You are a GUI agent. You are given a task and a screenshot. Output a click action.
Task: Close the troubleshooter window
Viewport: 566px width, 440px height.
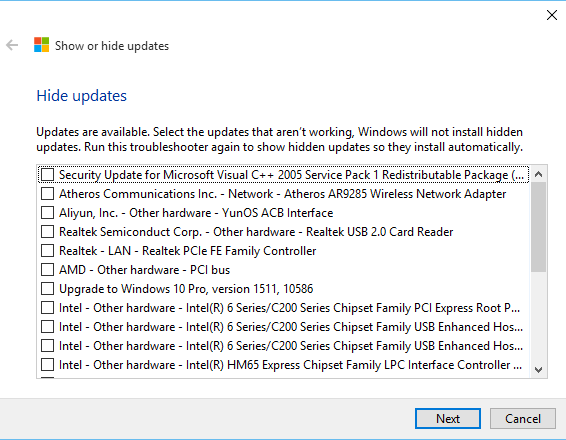pos(552,15)
